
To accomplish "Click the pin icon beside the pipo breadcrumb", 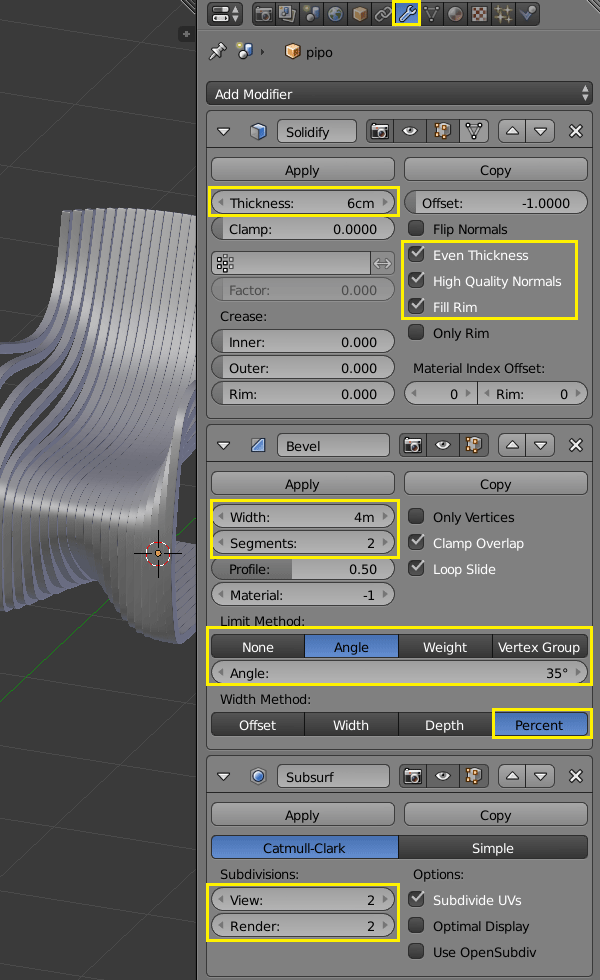I will coord(217,51).
